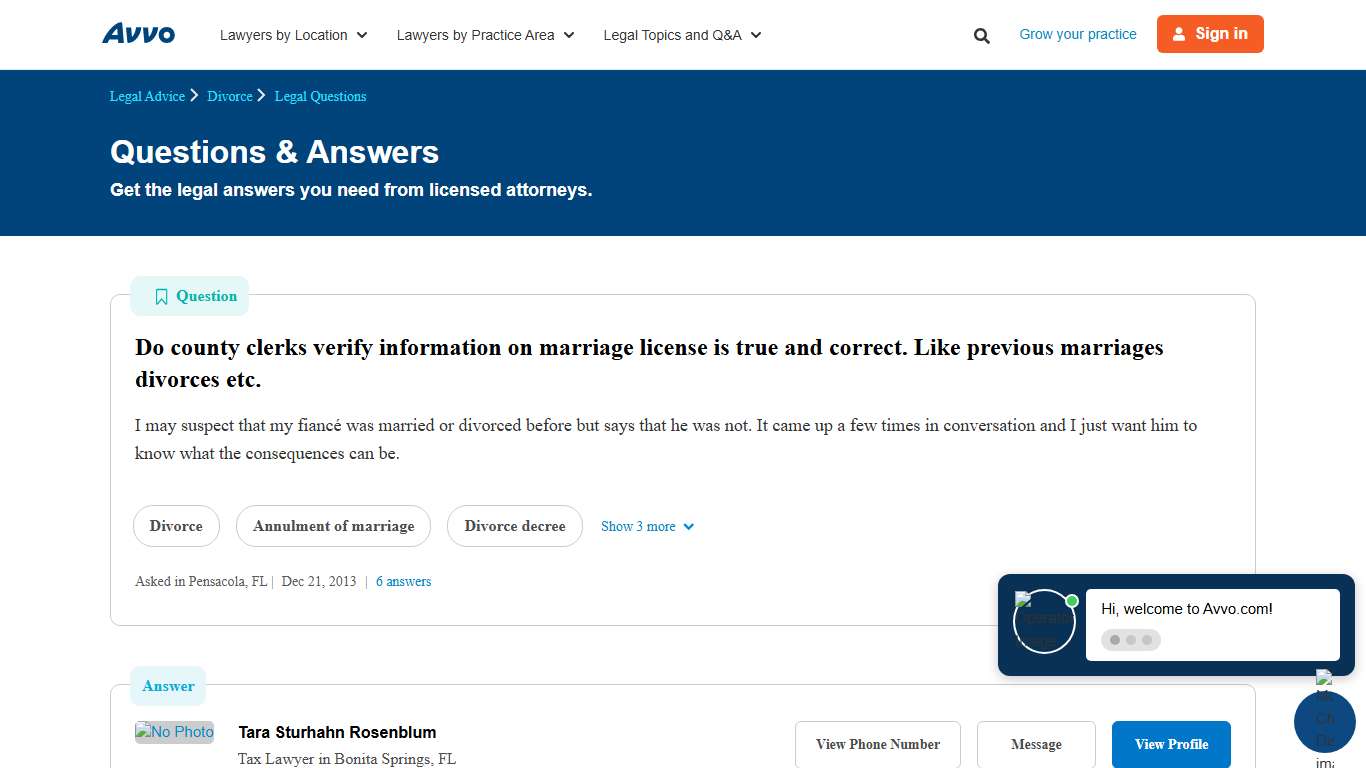Click the chat agent avatar photo
This screenshot has height=768, width=1366.
pos(1044,621)
